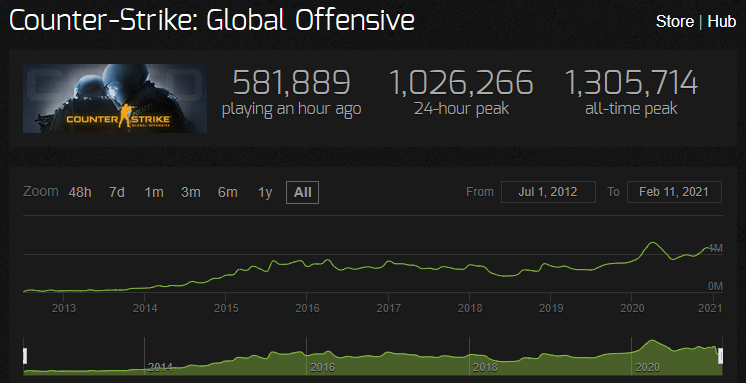746x383 pixels.
Task: Click the Counter-Strike game banner image
Action: pyautogui.click(x=115, y=98)
